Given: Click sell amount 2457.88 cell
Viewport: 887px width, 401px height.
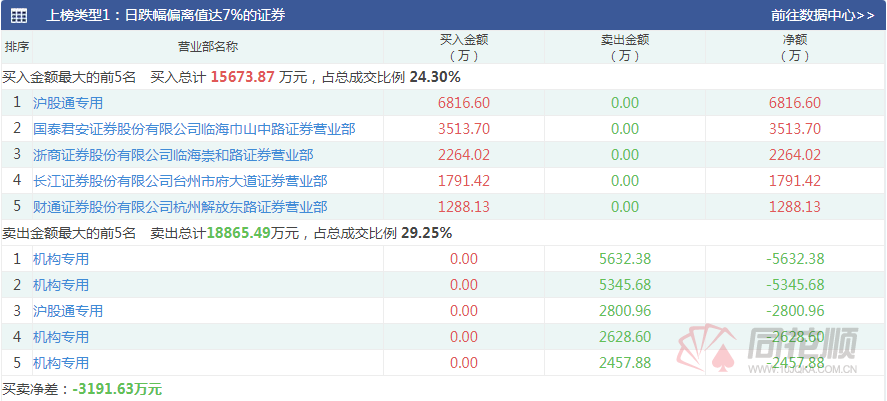Looking at the screenshot, I should point(625,363).
